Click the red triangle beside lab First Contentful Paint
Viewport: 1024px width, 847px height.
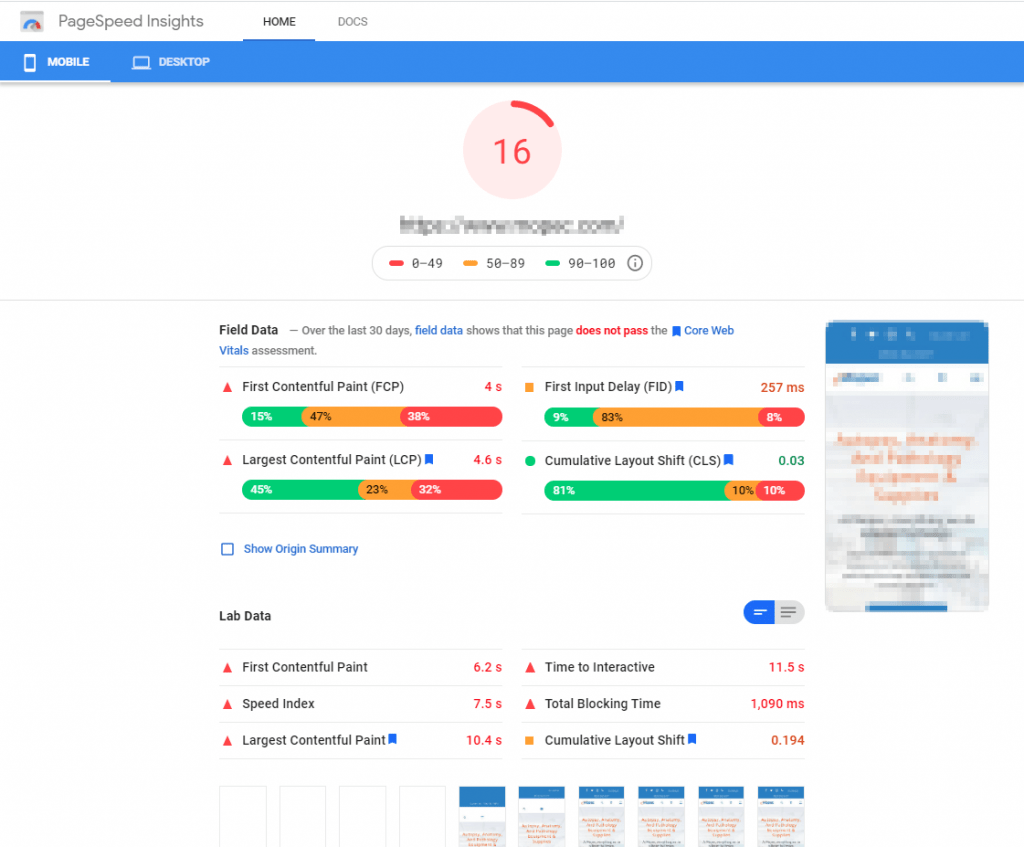point(227,667)
